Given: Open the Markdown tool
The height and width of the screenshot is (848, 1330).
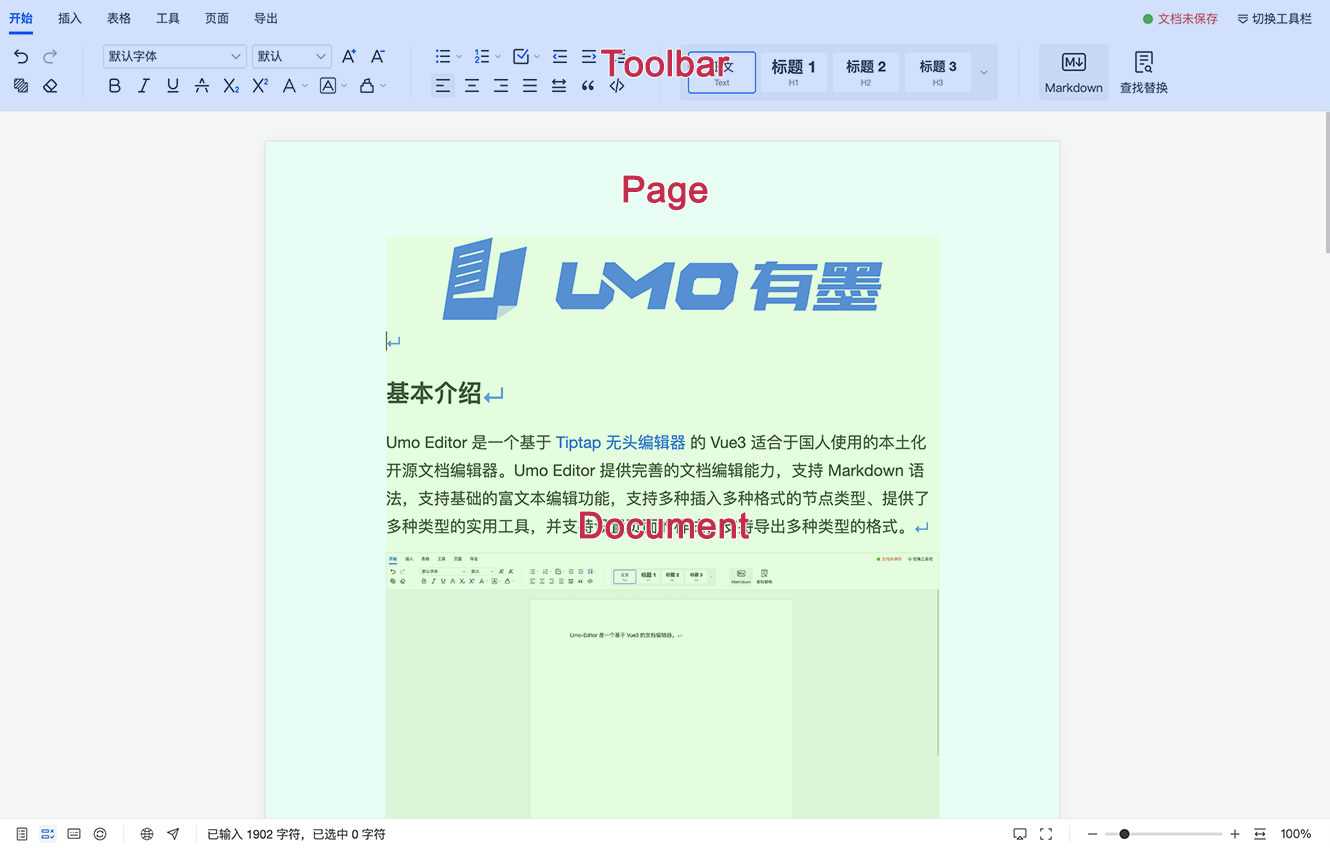Looking at the screenshot, I should point(1074,72).
